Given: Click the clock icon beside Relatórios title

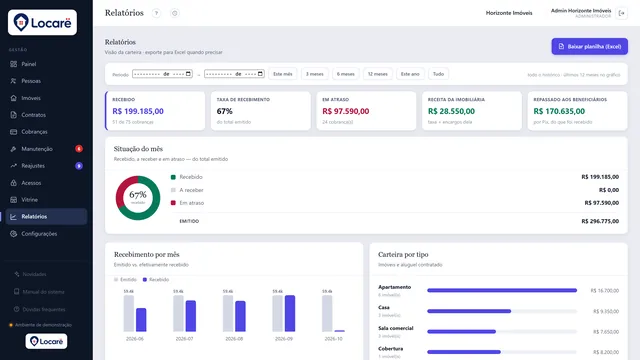Looking at the screenshot, I should point(175,13).
